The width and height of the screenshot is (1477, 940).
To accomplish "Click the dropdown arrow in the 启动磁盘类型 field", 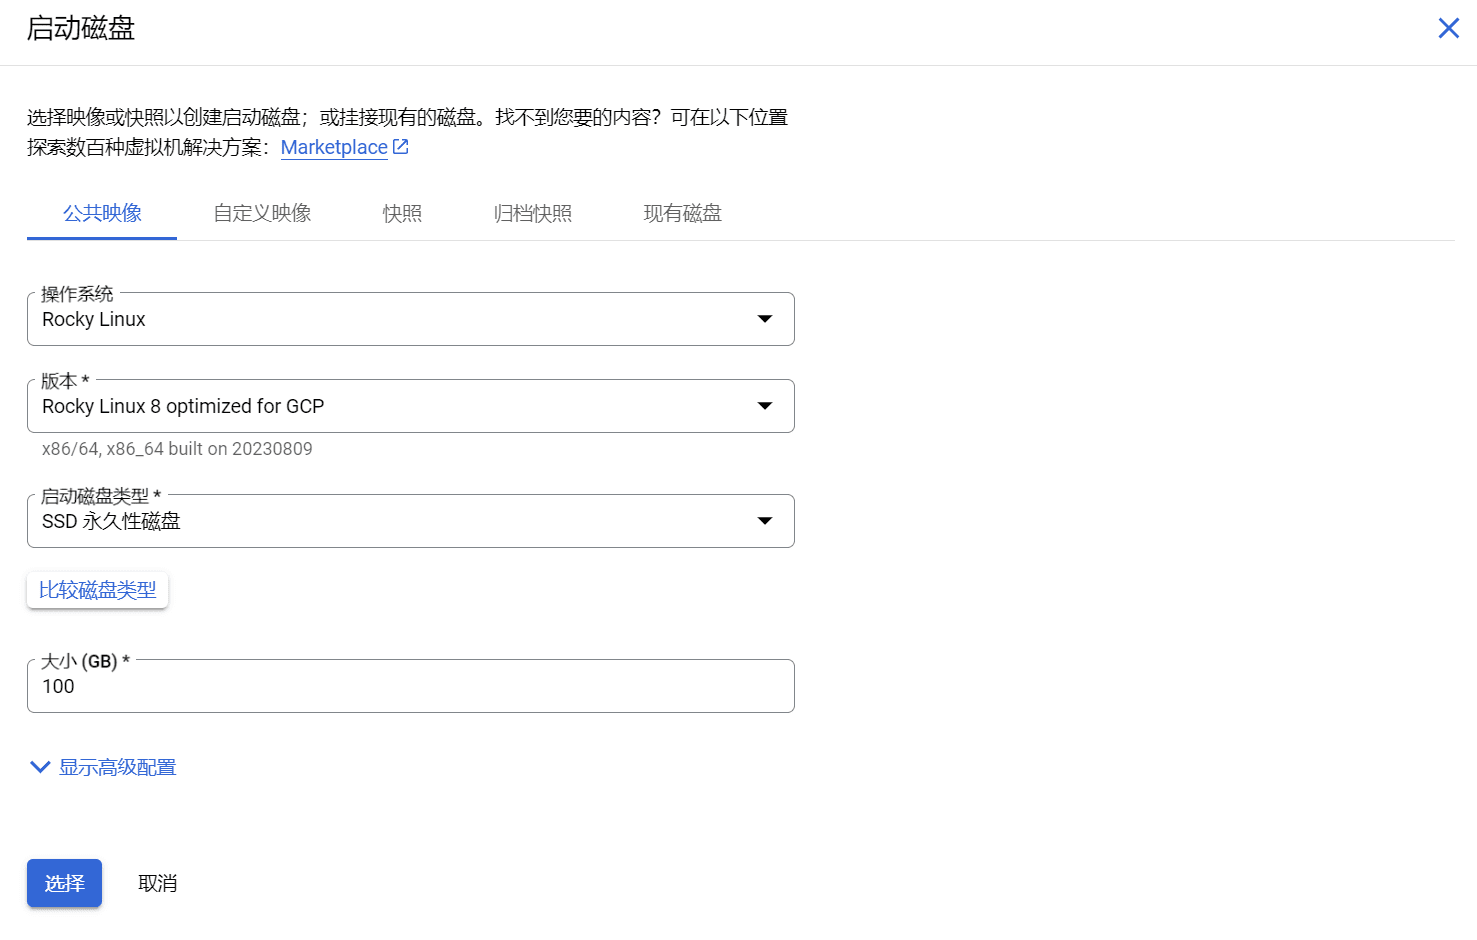I will [x=763, y=520].
